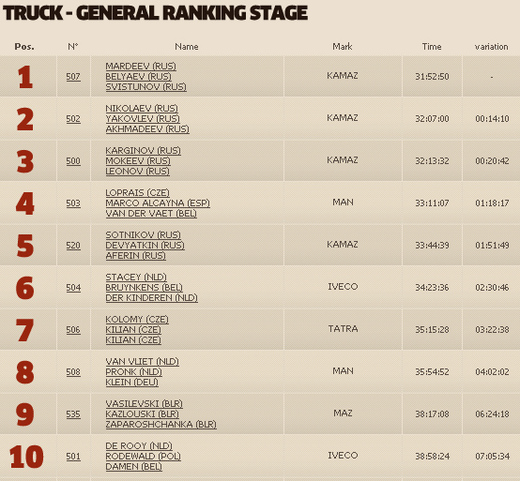
Task: Open the NIKOLAEV (RUS) driver link
Action: click(x=142, y=108)
